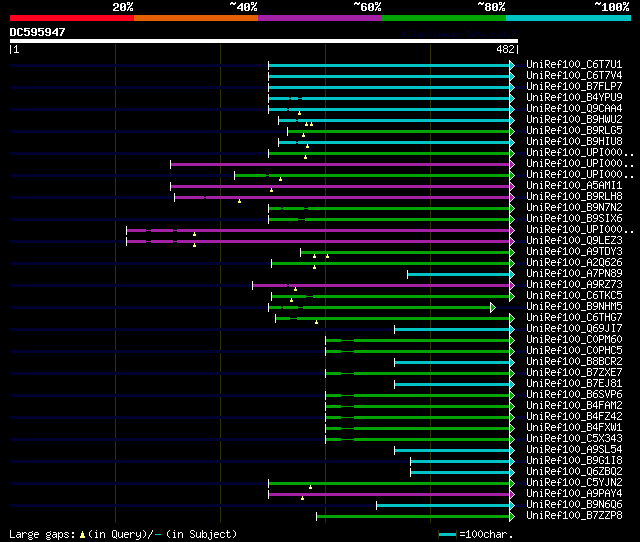Click the UniRef100_C6THG7 label
640x542 pixels.
coord(574,318)
